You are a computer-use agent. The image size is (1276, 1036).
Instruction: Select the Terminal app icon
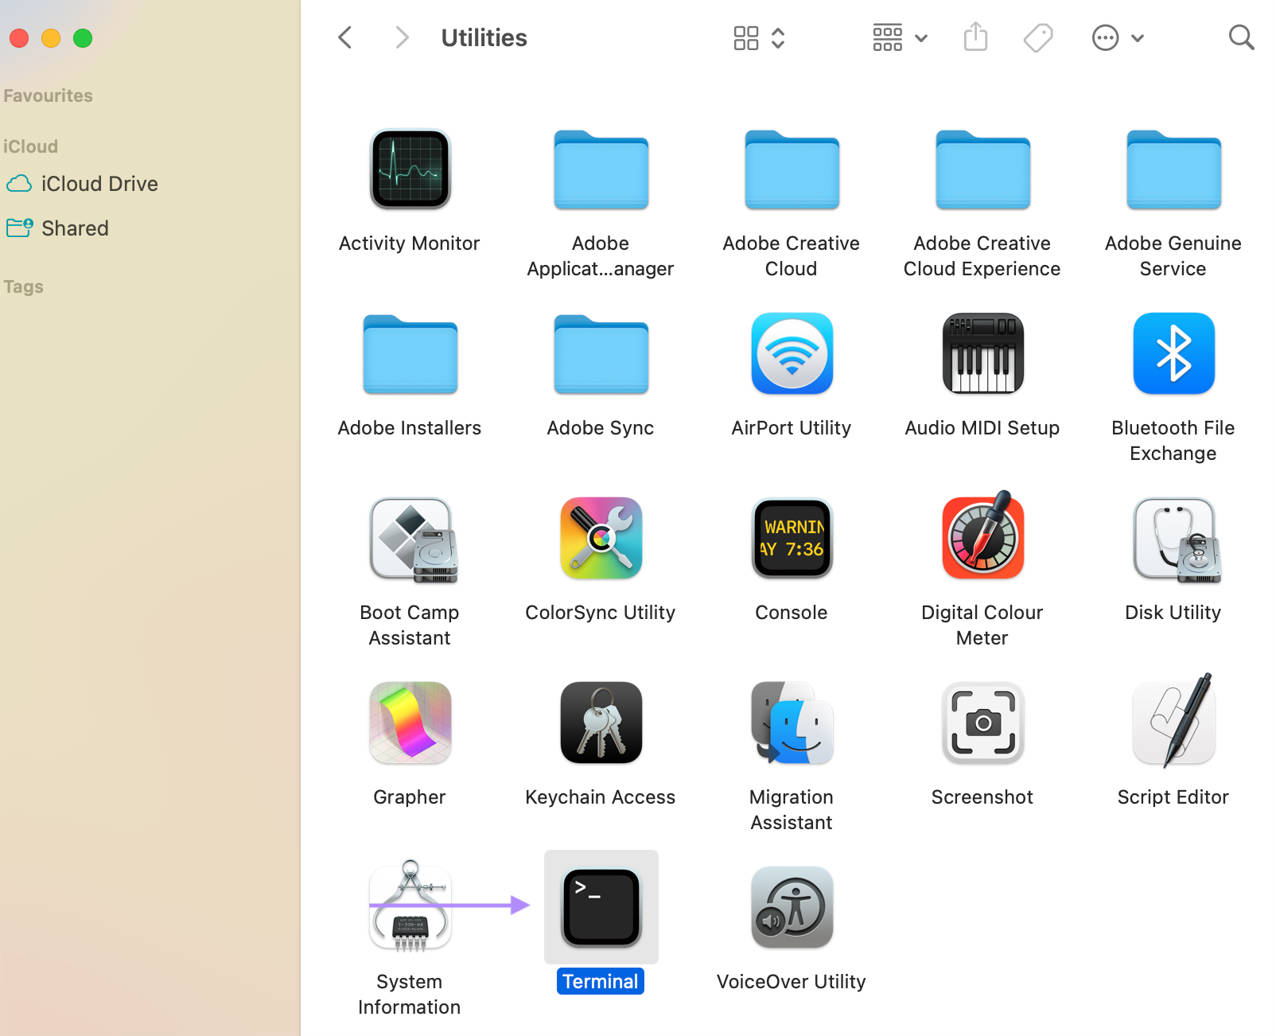[601, 908]
